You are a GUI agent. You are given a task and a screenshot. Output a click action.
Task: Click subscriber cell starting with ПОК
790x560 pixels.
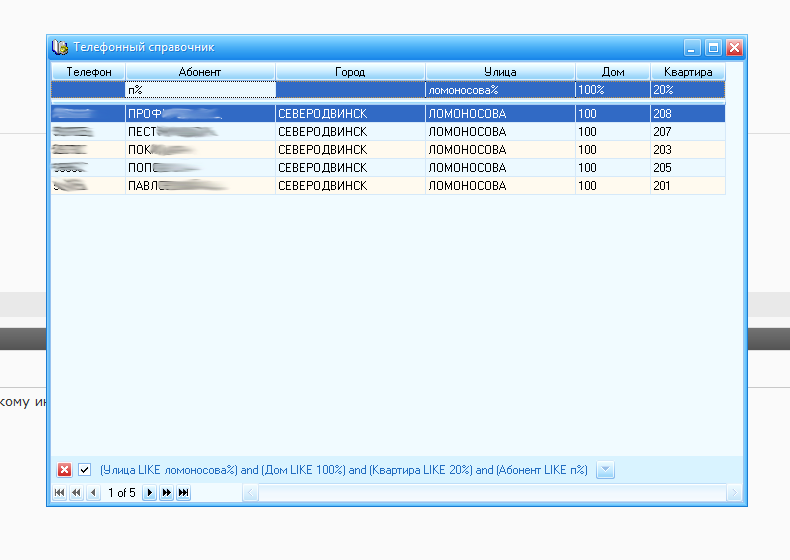point(200,150)
